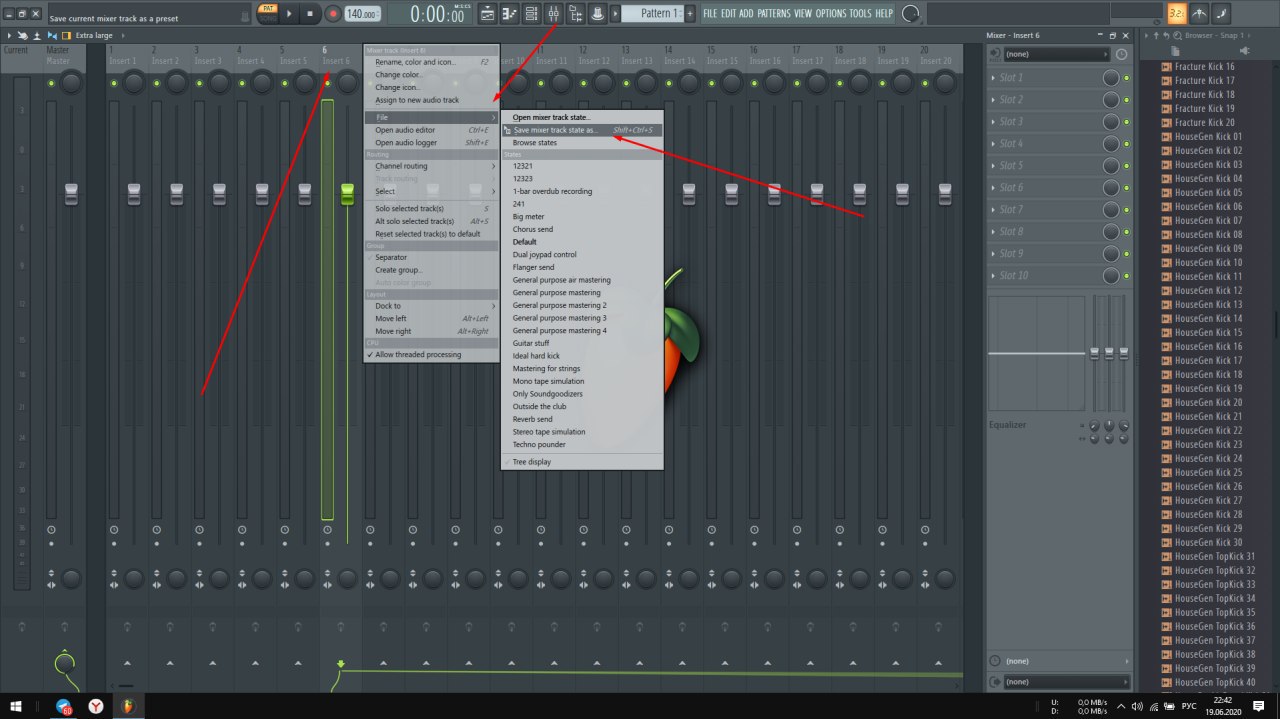Open the EDIT menu
Image resolution: width=1280 pixels, height=719 pixels.
coord(729,13)
